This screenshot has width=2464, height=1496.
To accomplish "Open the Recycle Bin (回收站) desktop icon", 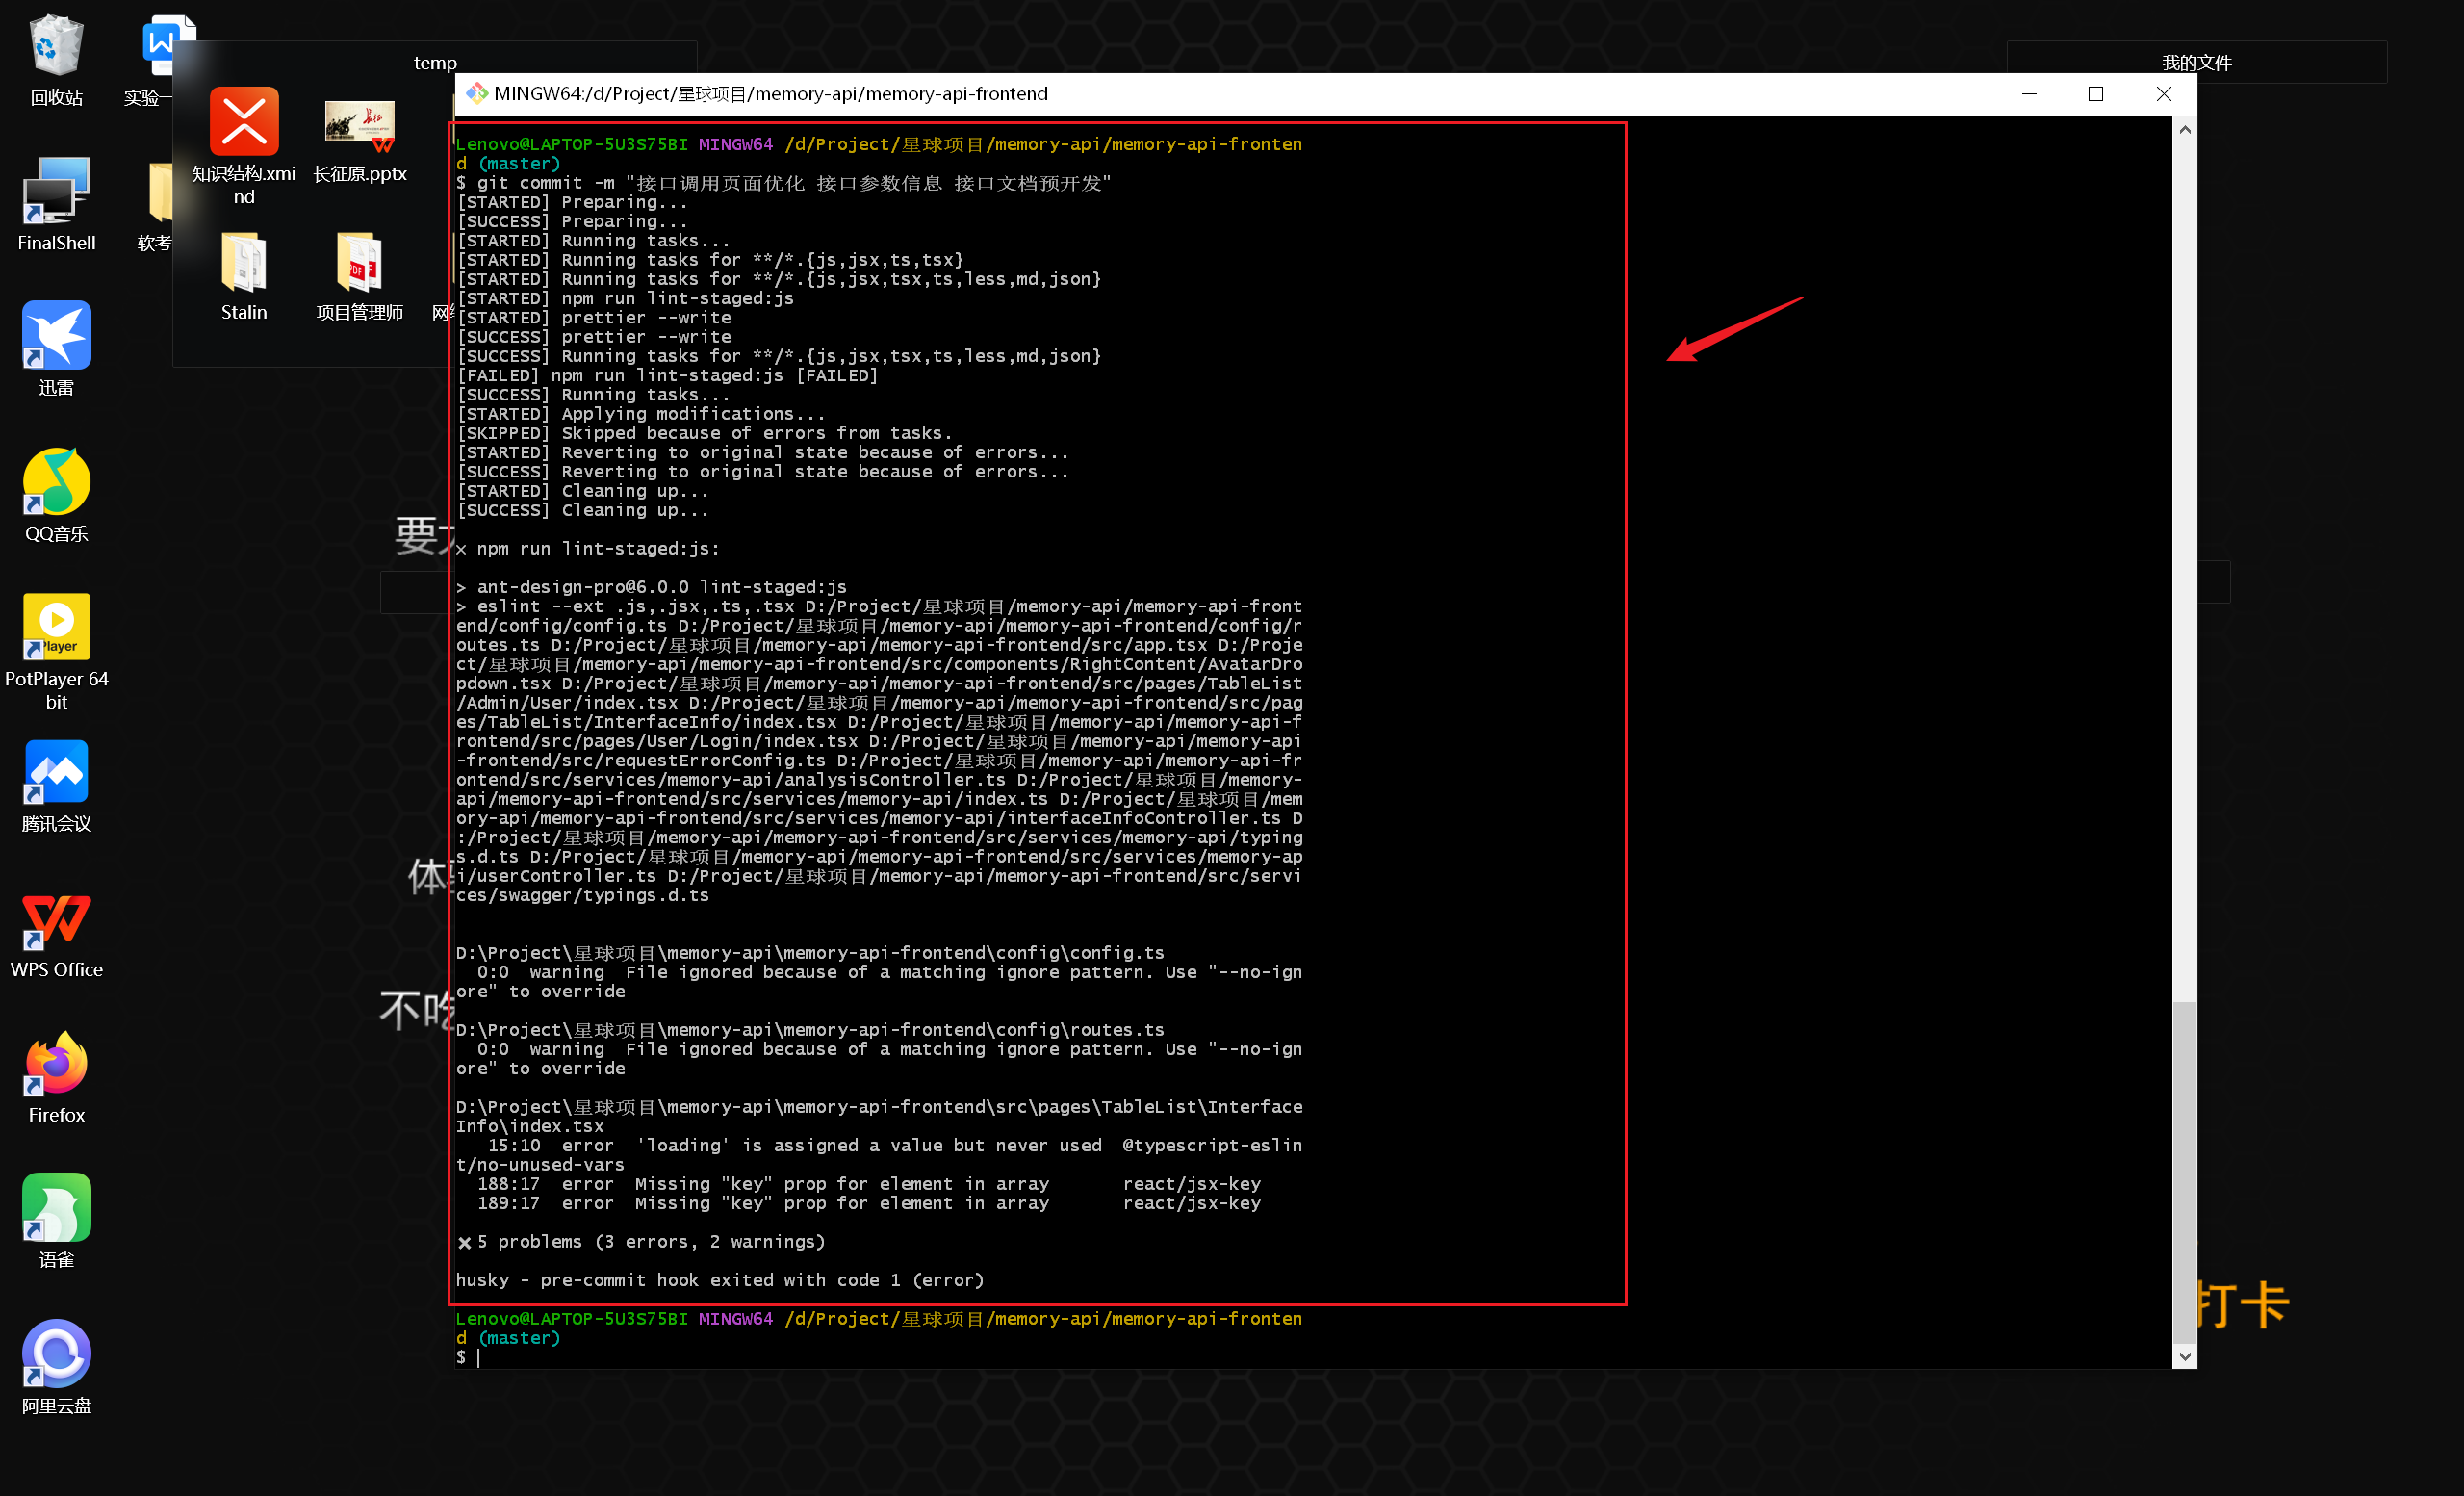I will (56, 60).
